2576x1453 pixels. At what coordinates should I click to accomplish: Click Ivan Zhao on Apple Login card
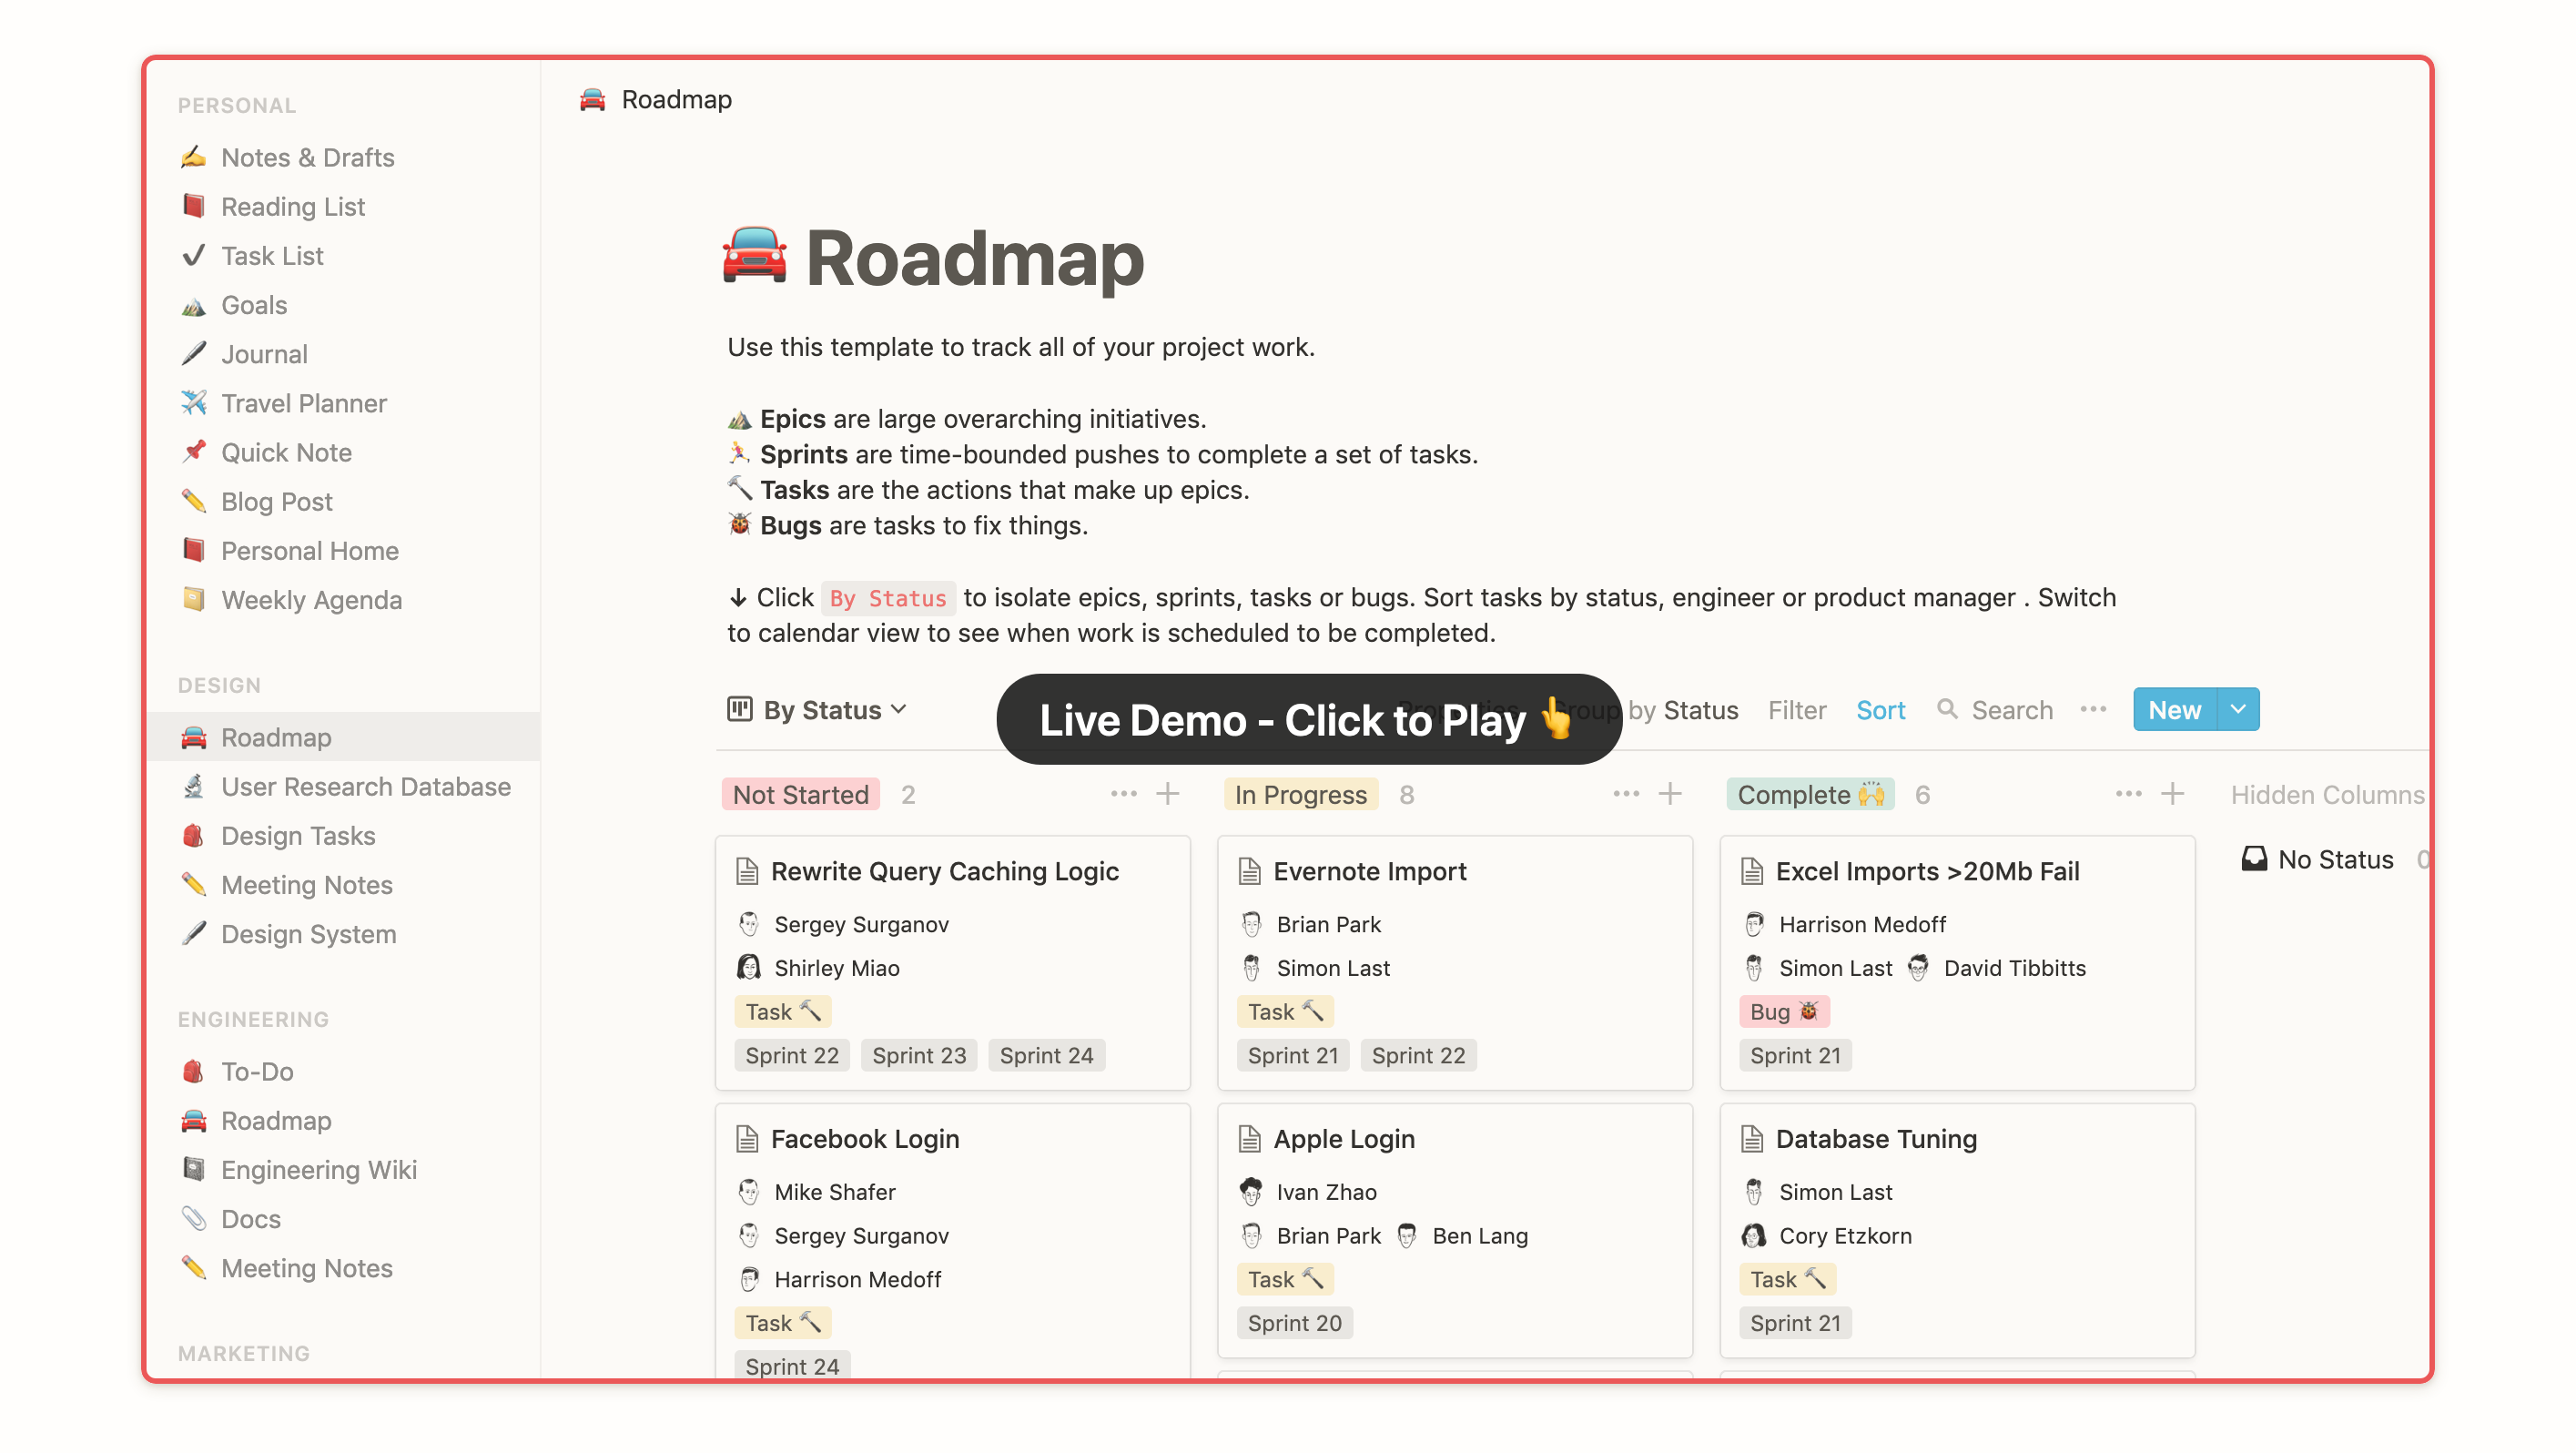pyautogui.click(x=1310, y=1191)
